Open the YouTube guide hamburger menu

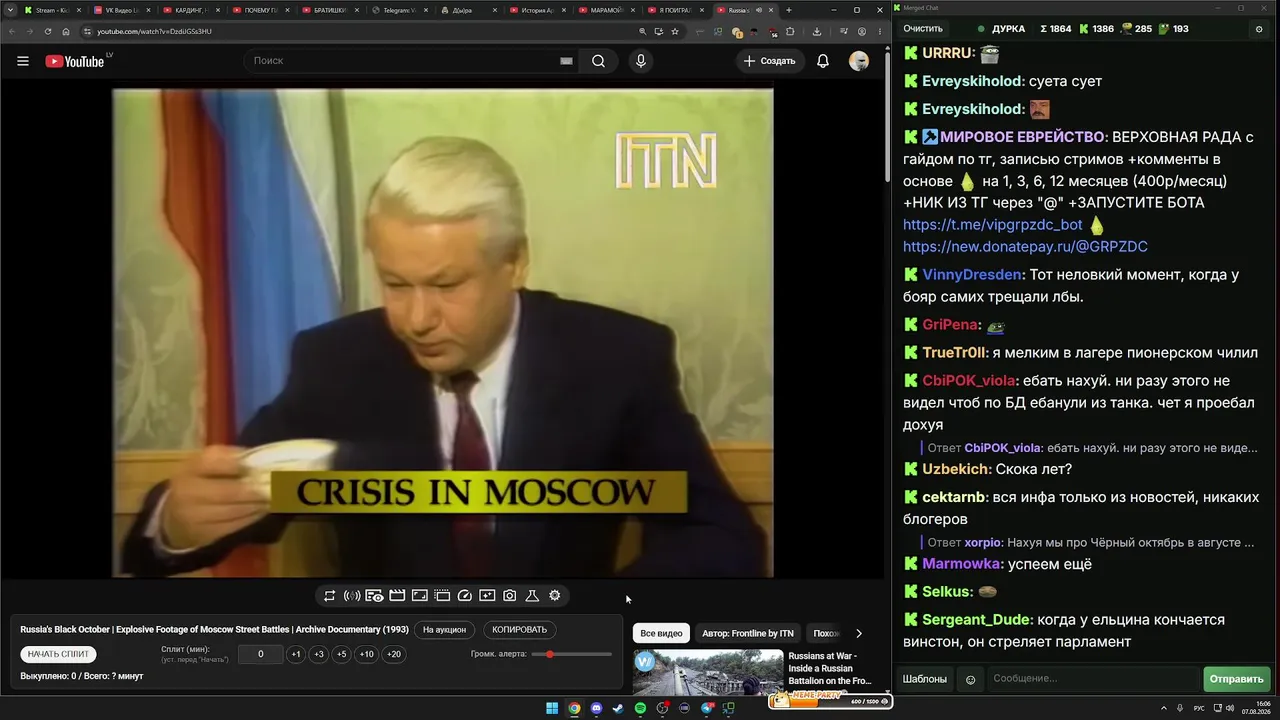23,61
